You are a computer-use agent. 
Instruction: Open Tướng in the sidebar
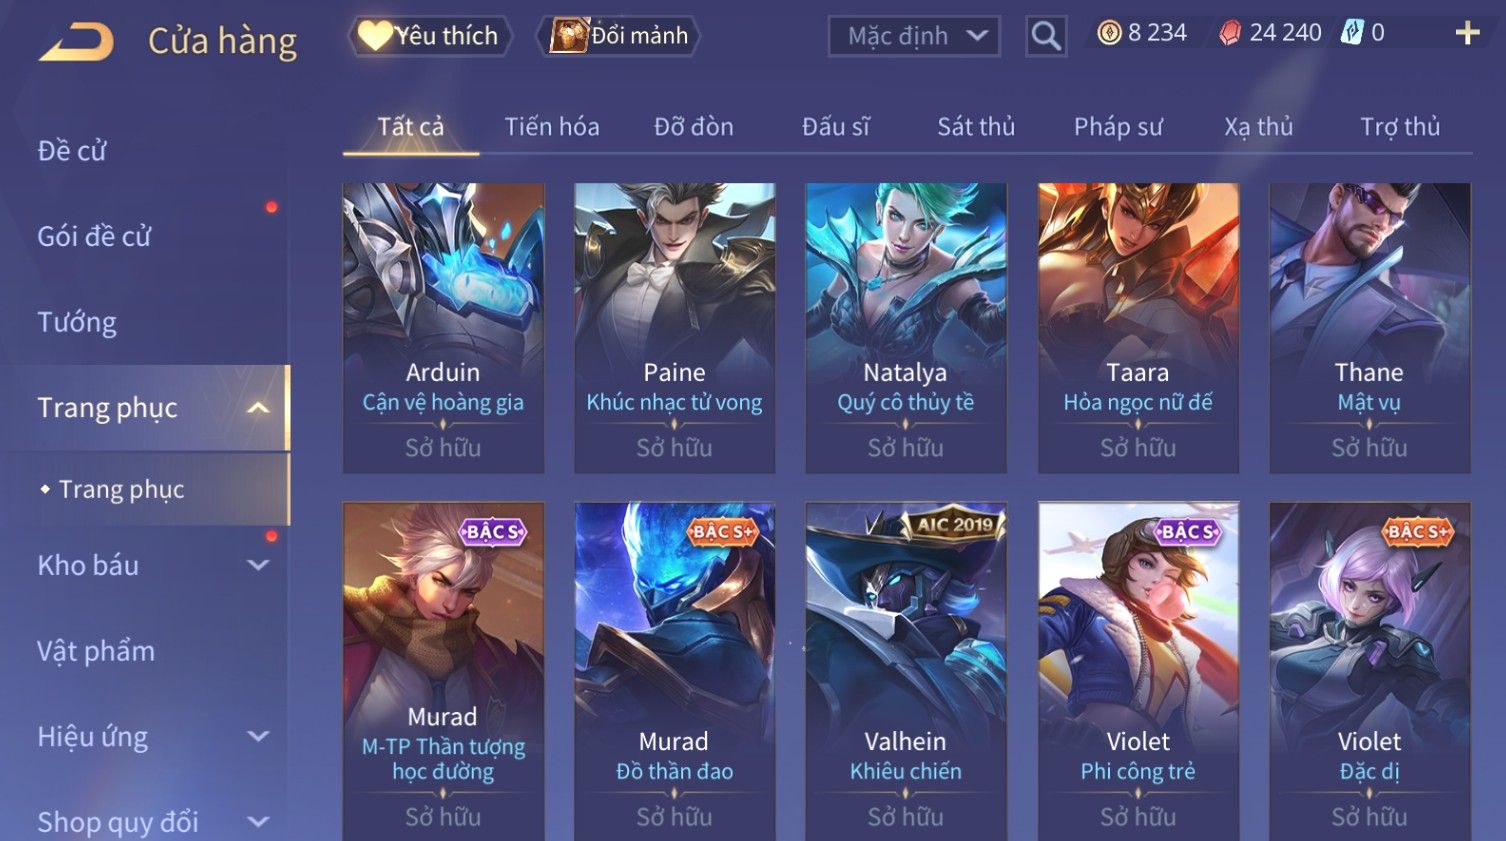click(x=77, y=322)
